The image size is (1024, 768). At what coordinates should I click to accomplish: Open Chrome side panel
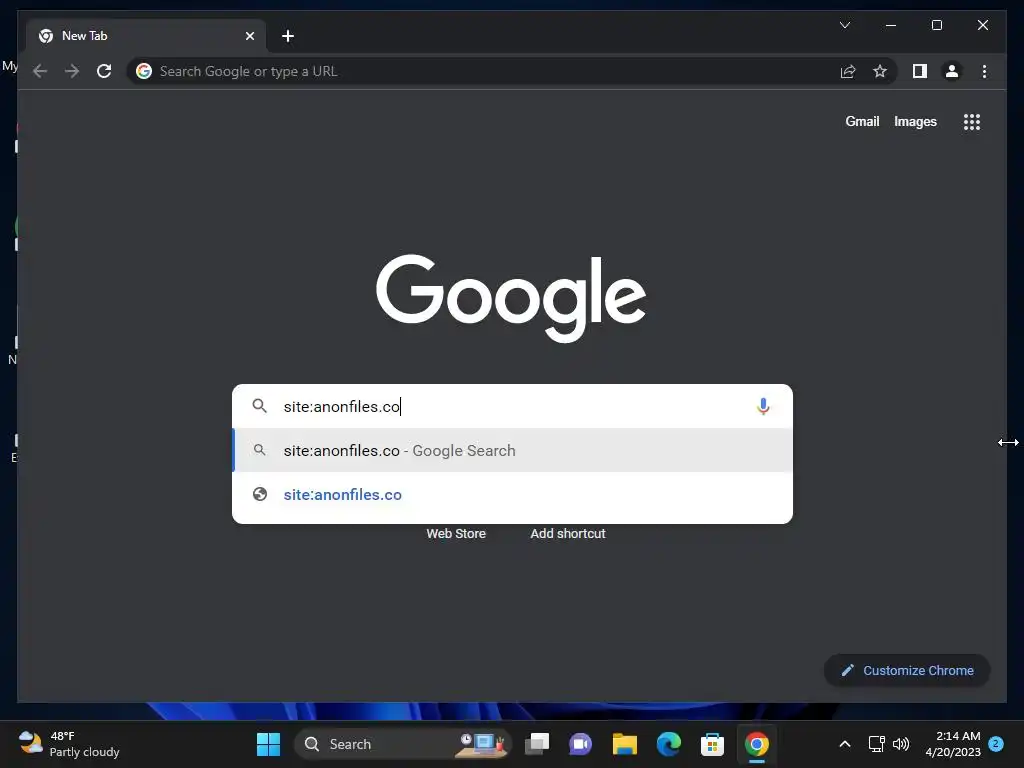pos(920,71)
